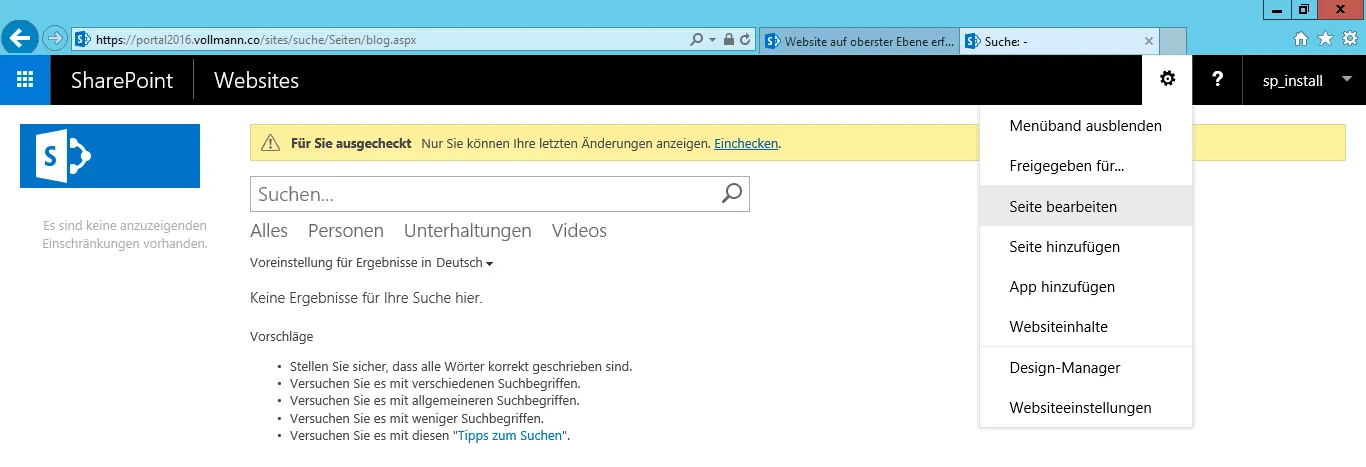Viewport: 1366px width, 467px height.
Task: Open the browser tools gear icon
Action: pos(1349,39)
